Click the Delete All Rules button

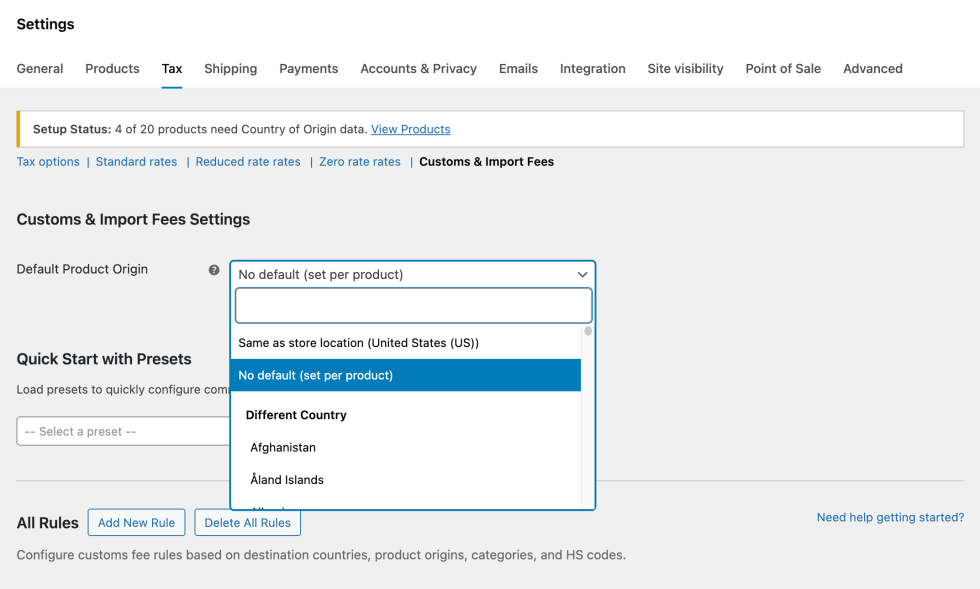pos(248,523)
